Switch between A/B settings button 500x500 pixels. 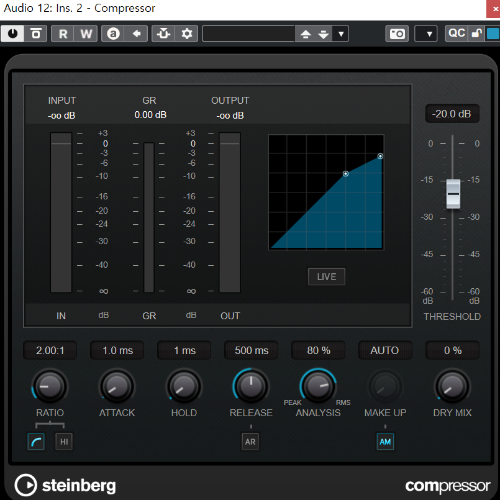(x=113, y=34)
